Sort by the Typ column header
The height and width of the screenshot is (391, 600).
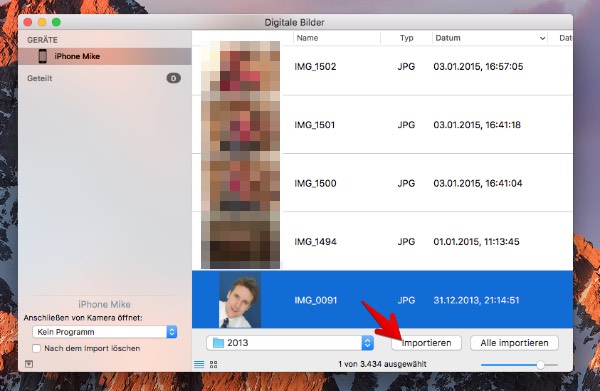coord(406,38)
